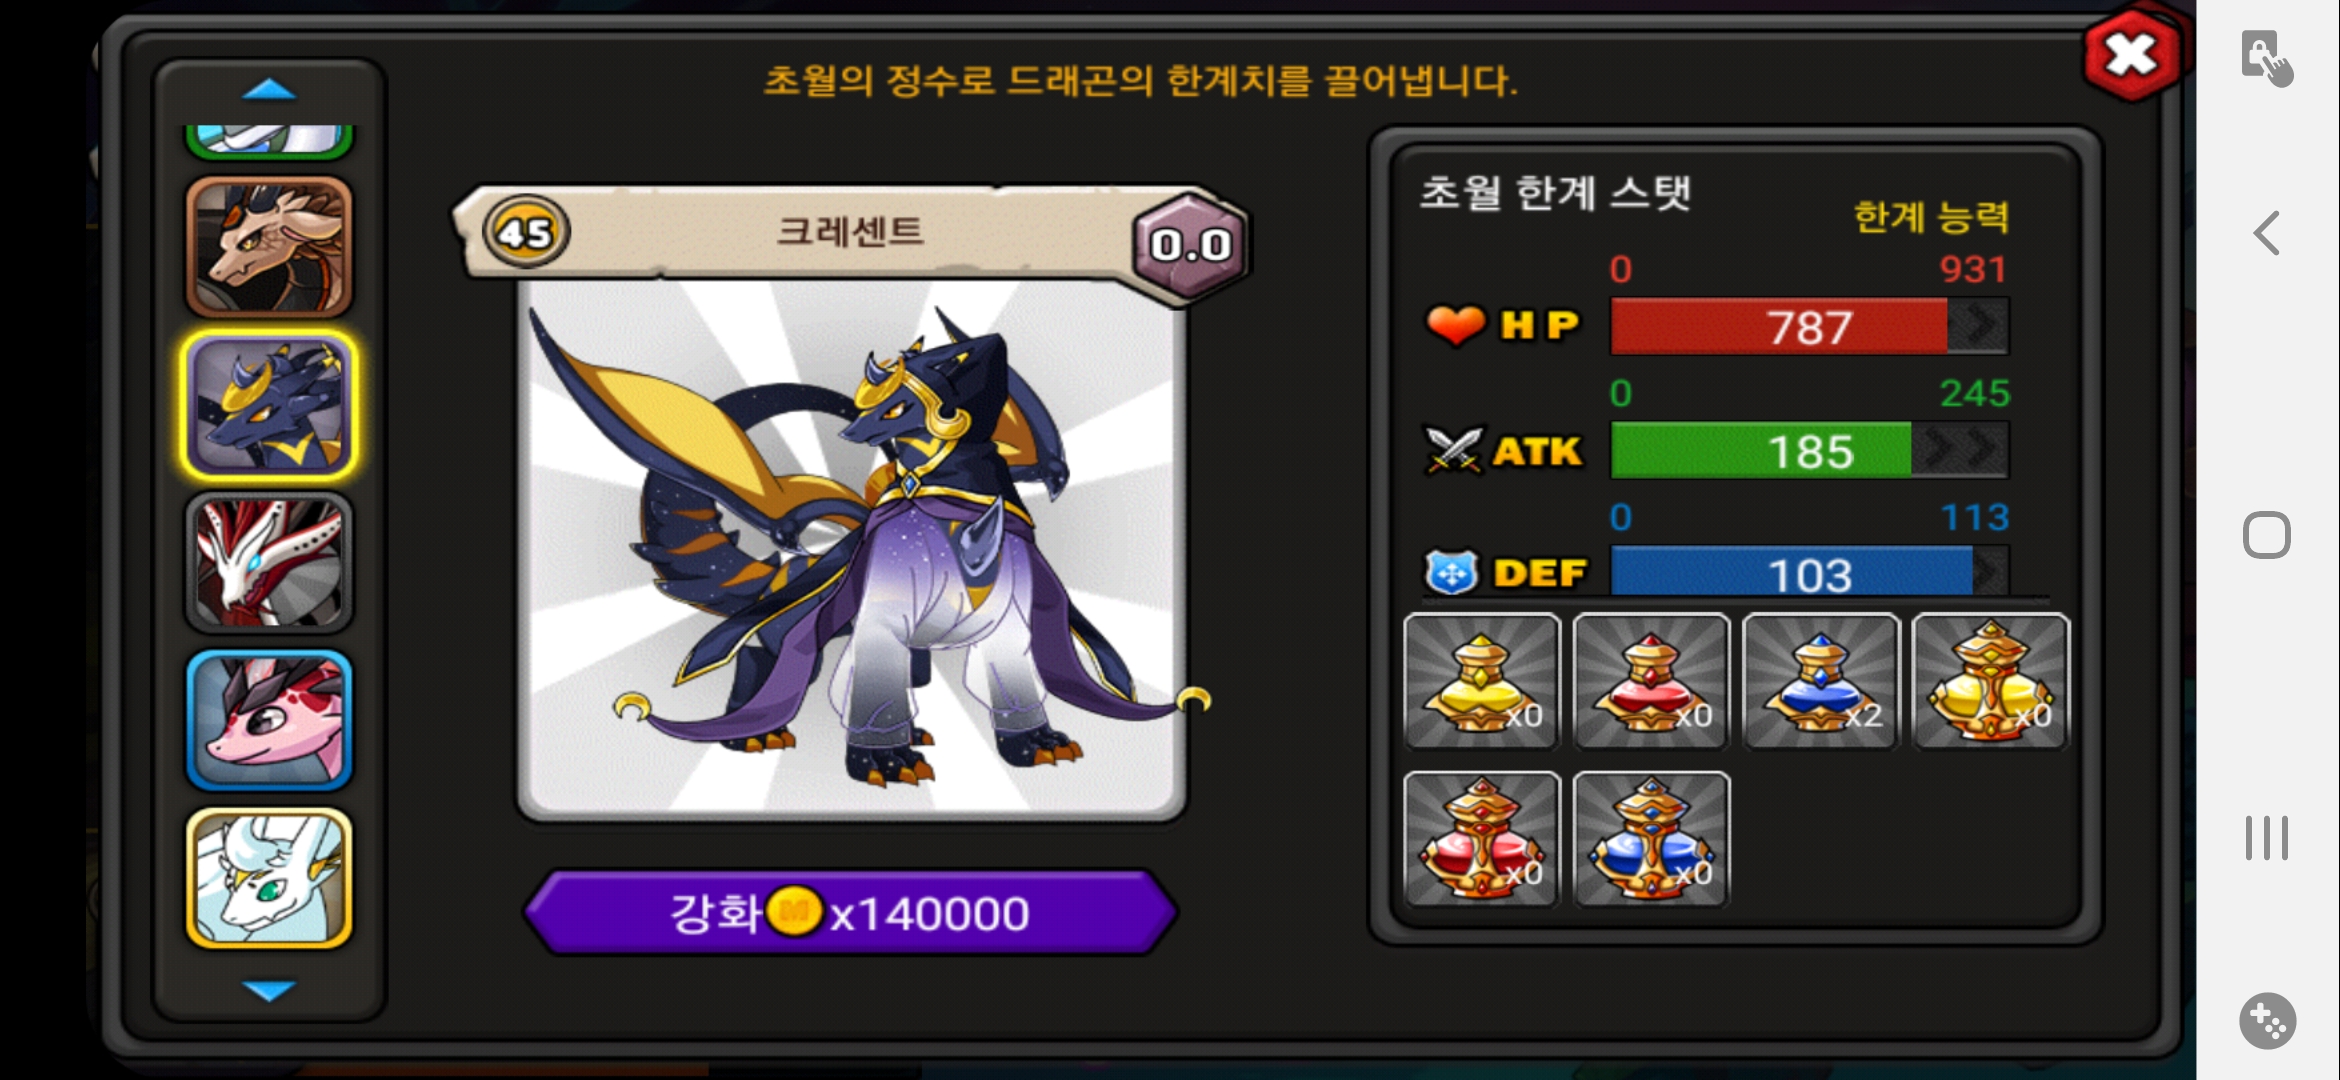The image size is (2340, 1080).
Task: Tap the touch pointer icon at top right
Action: coord(2266,58)
